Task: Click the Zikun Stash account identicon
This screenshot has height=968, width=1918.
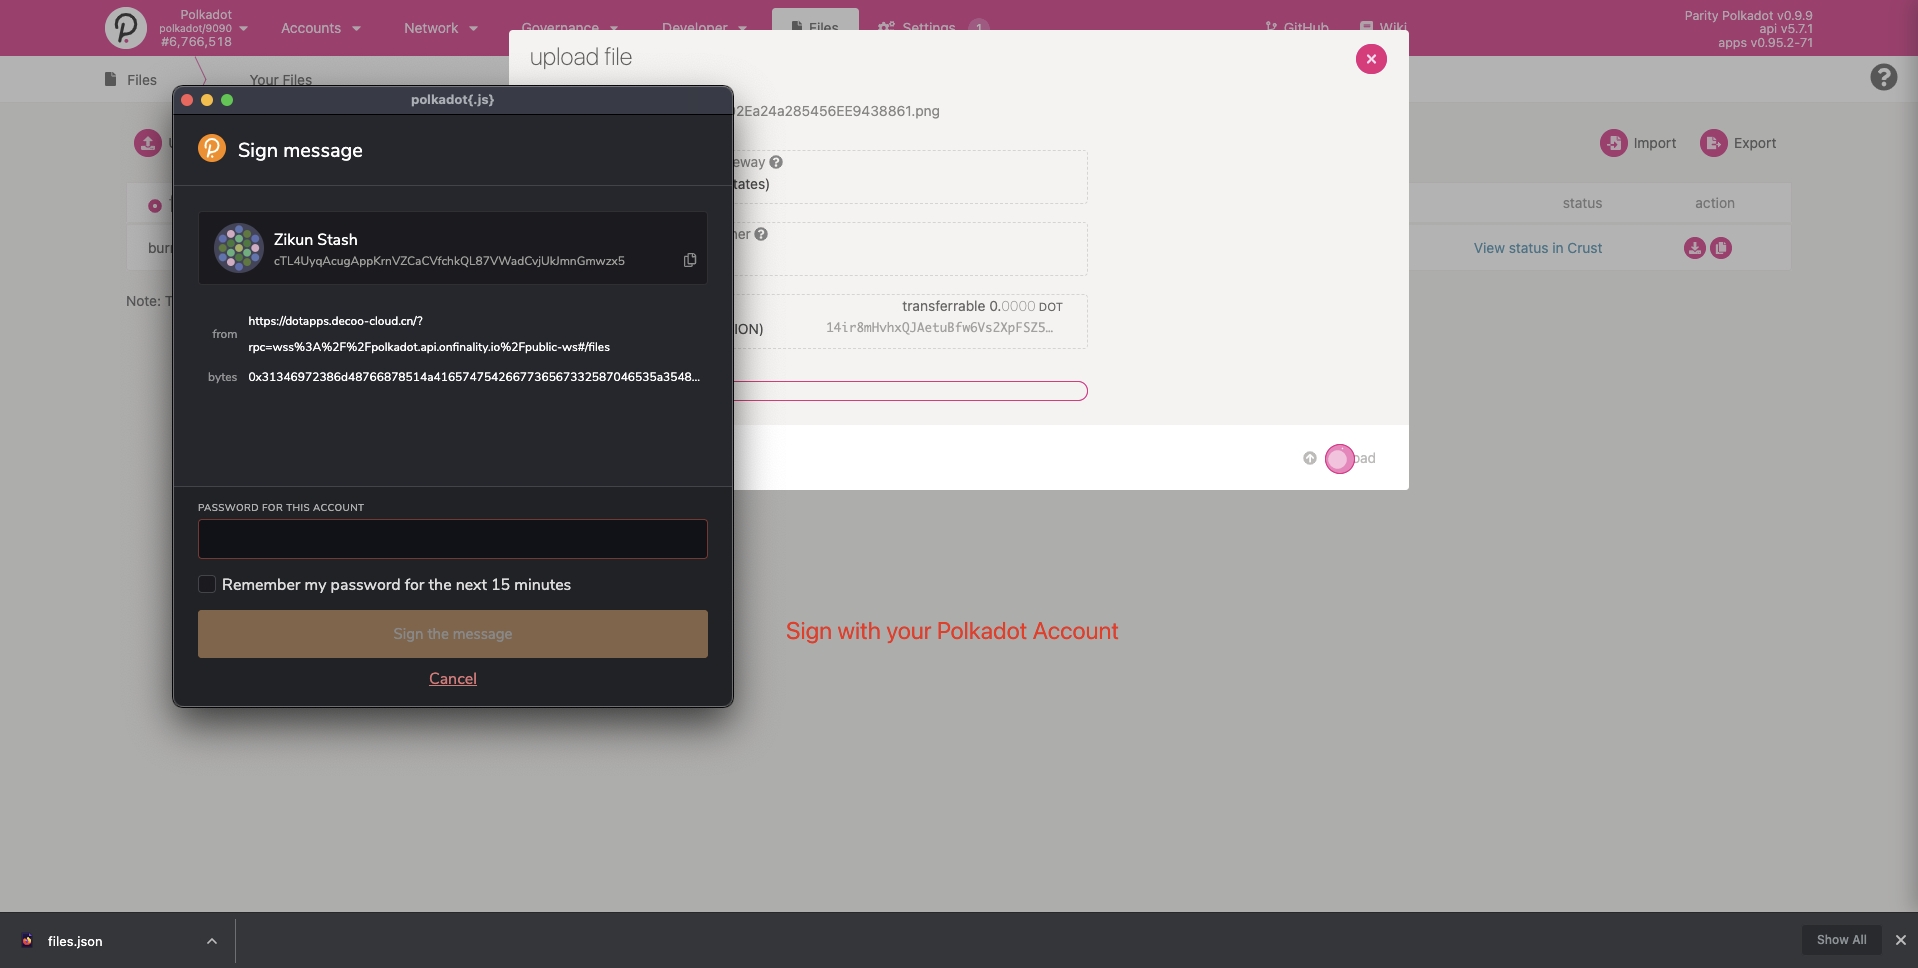Action: [x=238, y=248]
